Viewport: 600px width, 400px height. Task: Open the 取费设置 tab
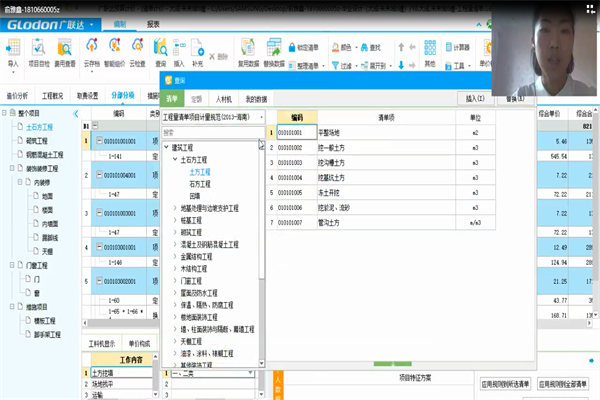(x=87, y=96)
